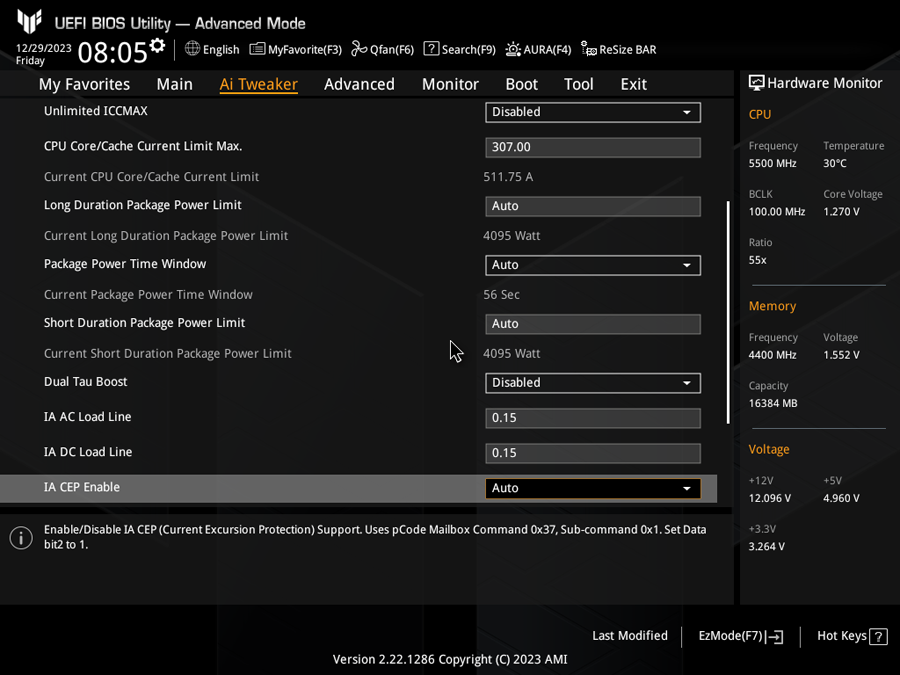Select the IA AC Load Line label

88,417
